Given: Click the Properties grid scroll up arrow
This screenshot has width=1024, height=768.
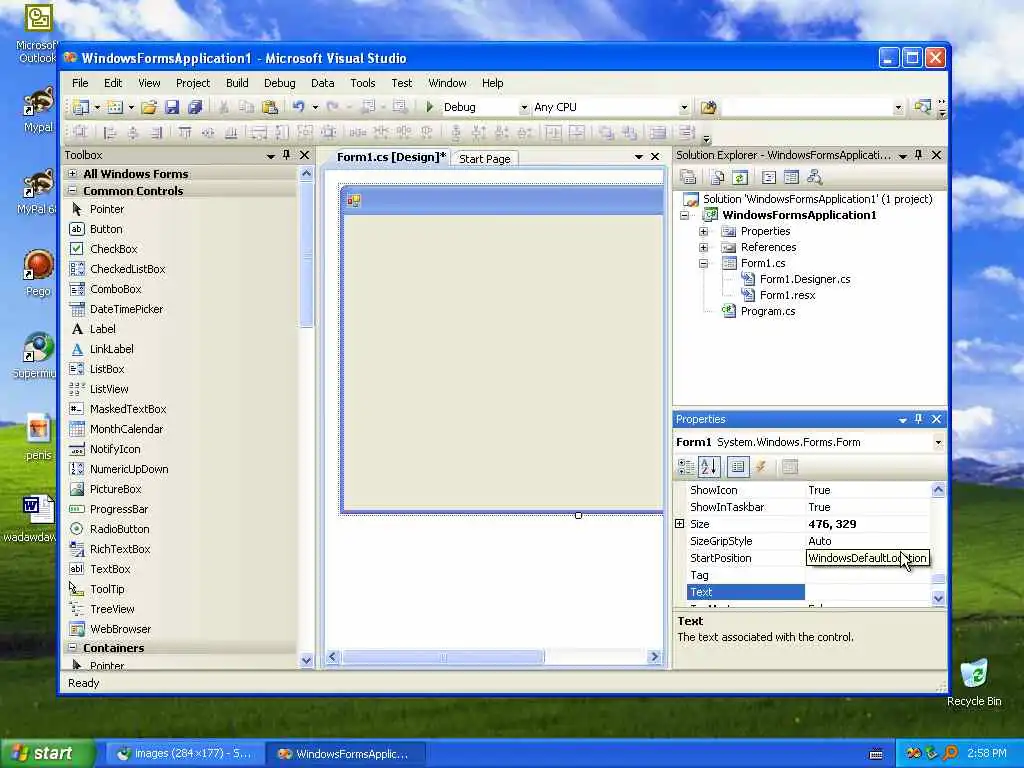Looking at the screenshot, I should click(x=938, y=490).
